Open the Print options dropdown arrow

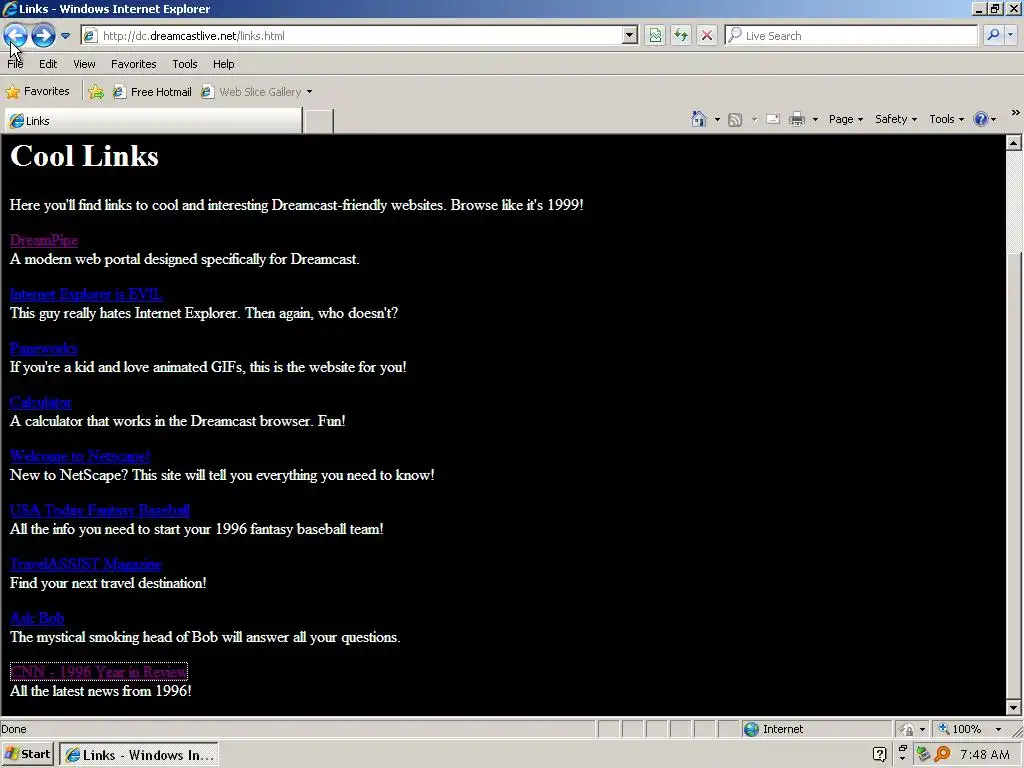[x=815, y=120]
